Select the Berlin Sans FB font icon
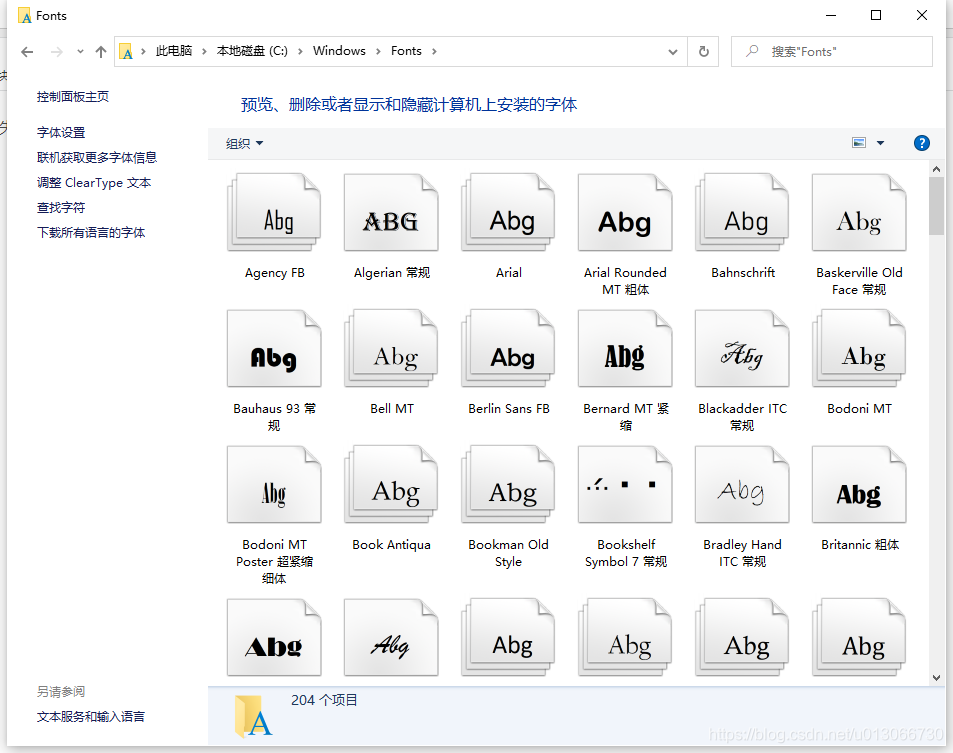Viewport: 953px width, 753px height. coord(508,349)
